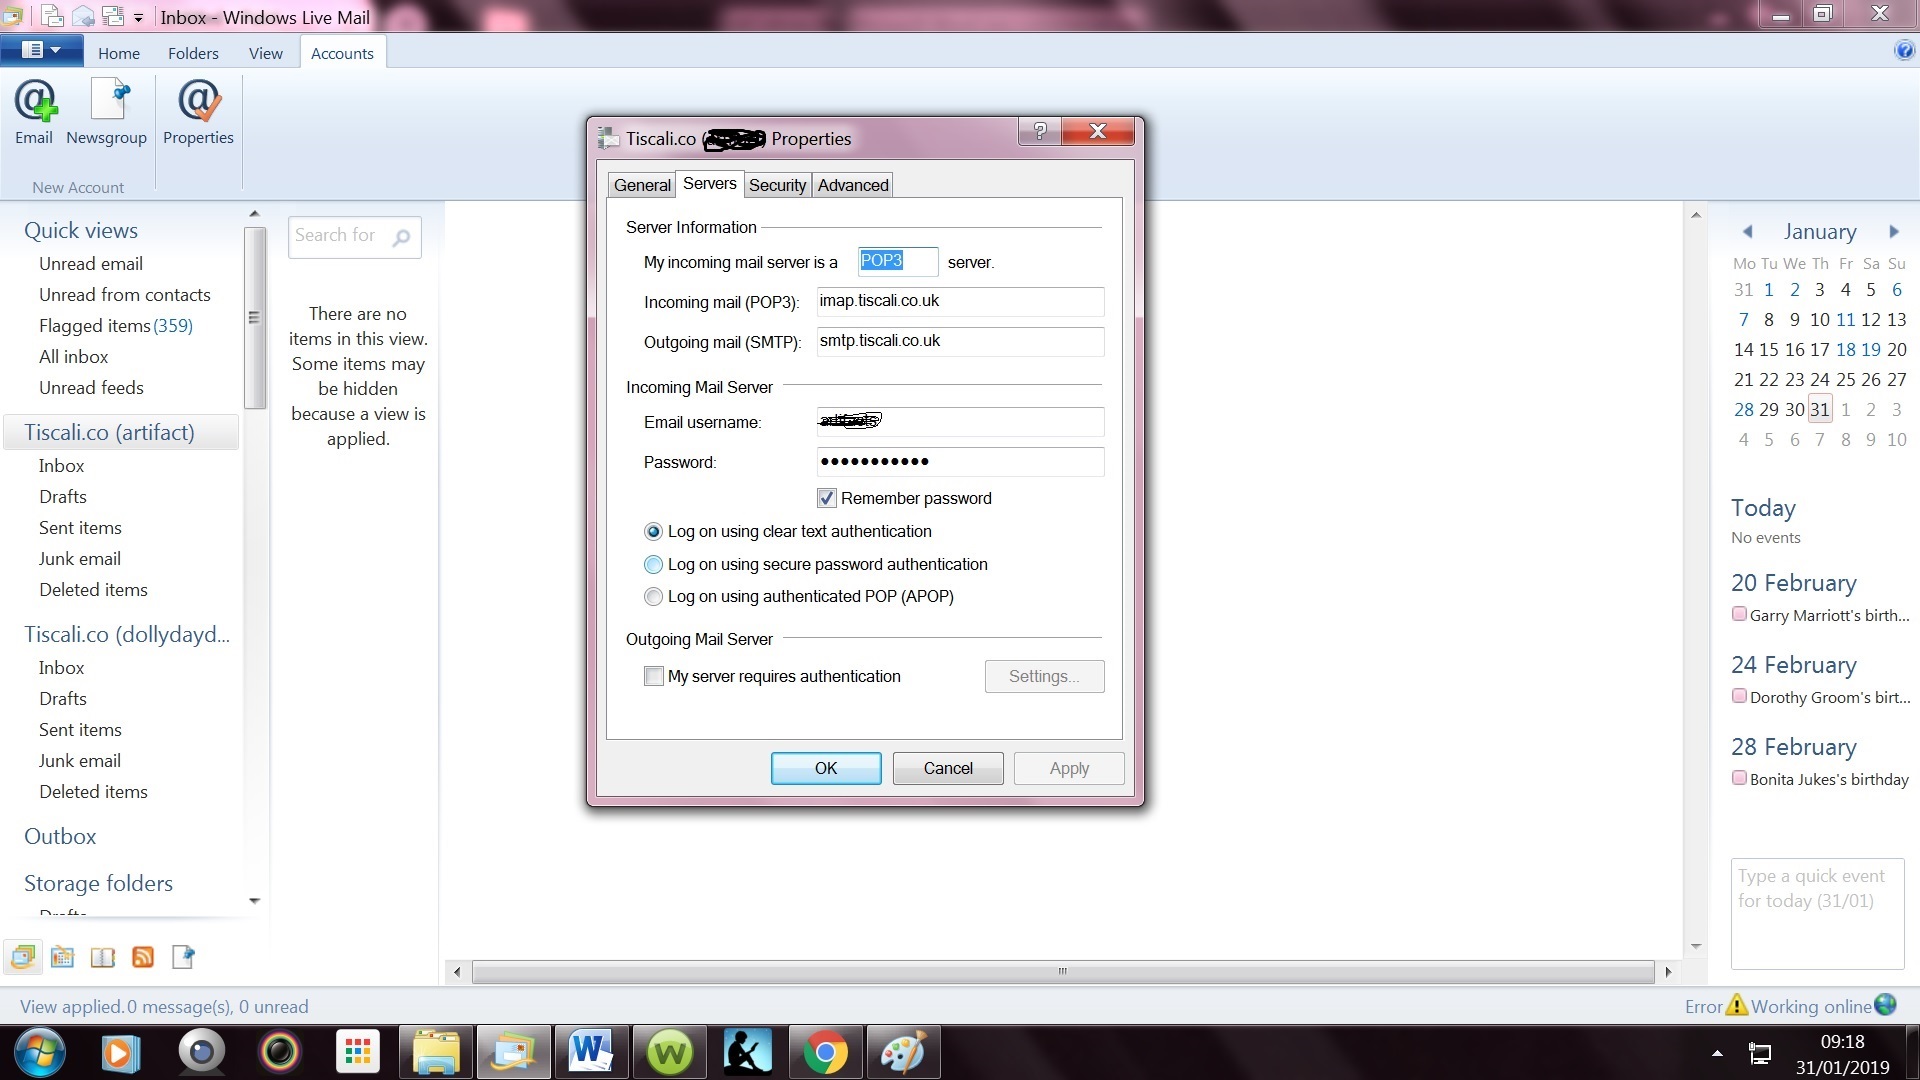The image size is (1920, 1080).
Task: Go to previous month in calendar
Action: (x=1747, y=232)
